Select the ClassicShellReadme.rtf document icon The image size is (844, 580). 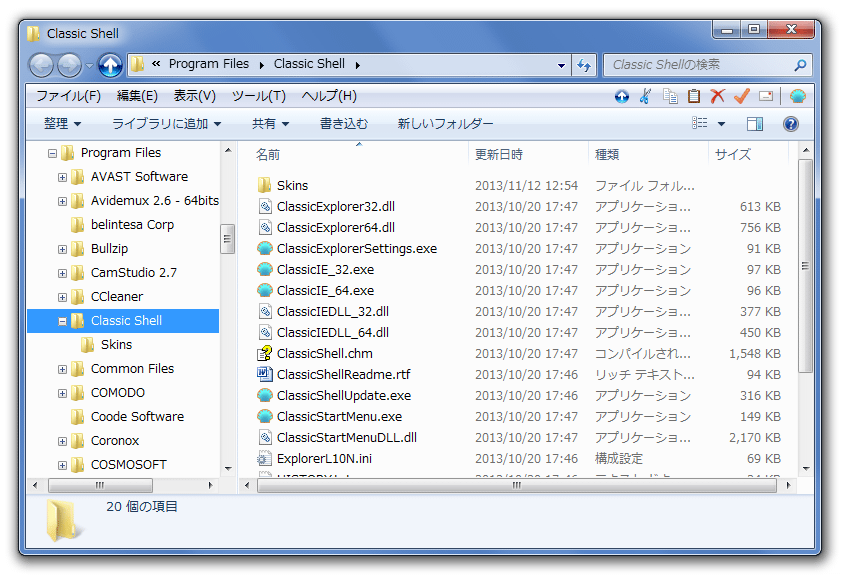264,374
